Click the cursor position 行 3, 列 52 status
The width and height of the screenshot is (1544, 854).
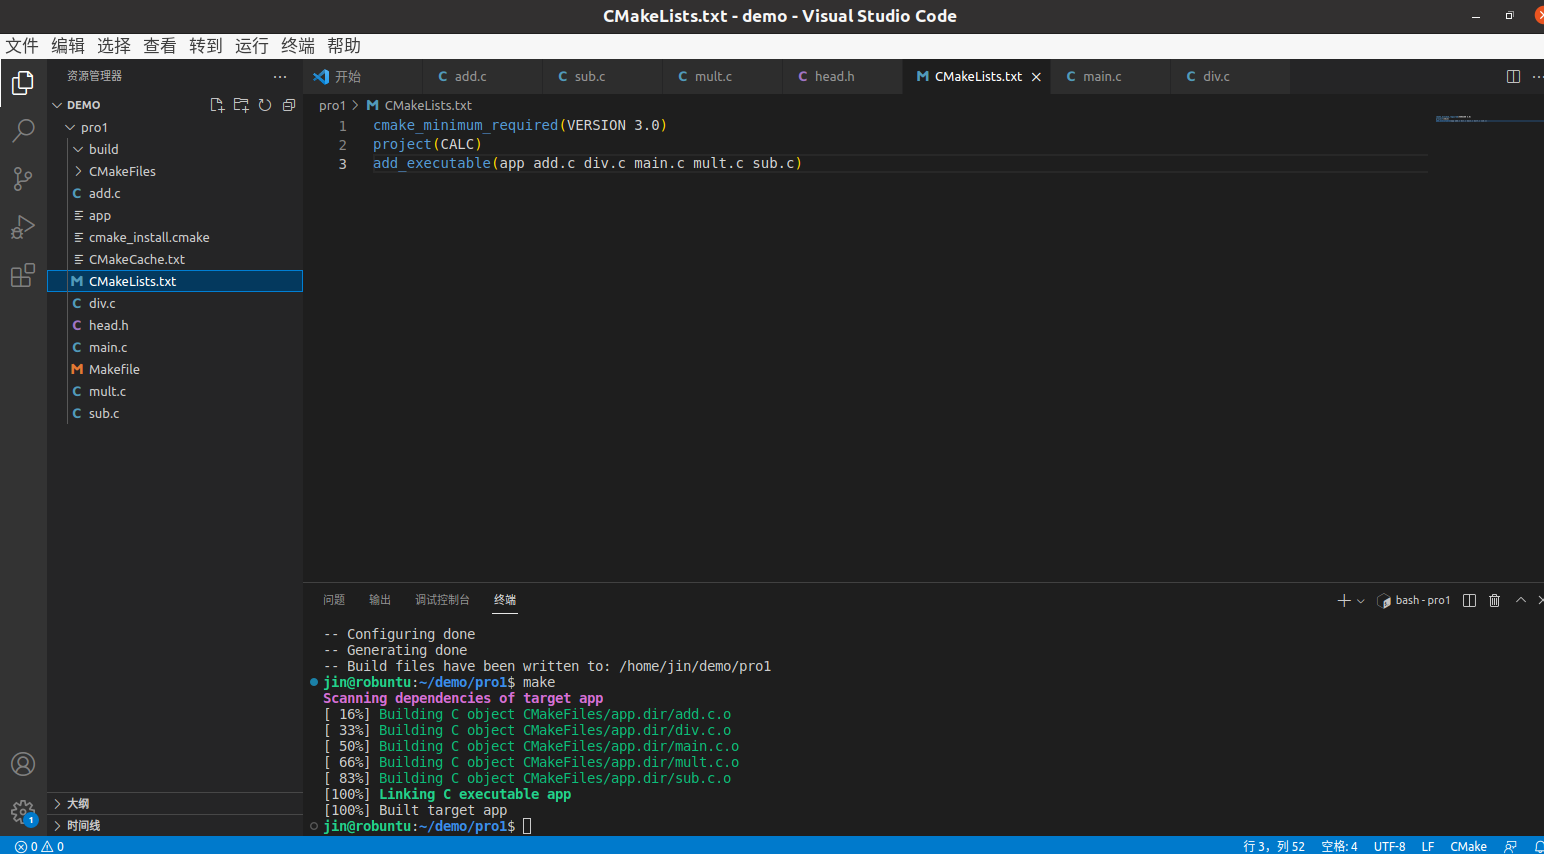tap(1274, 846)
